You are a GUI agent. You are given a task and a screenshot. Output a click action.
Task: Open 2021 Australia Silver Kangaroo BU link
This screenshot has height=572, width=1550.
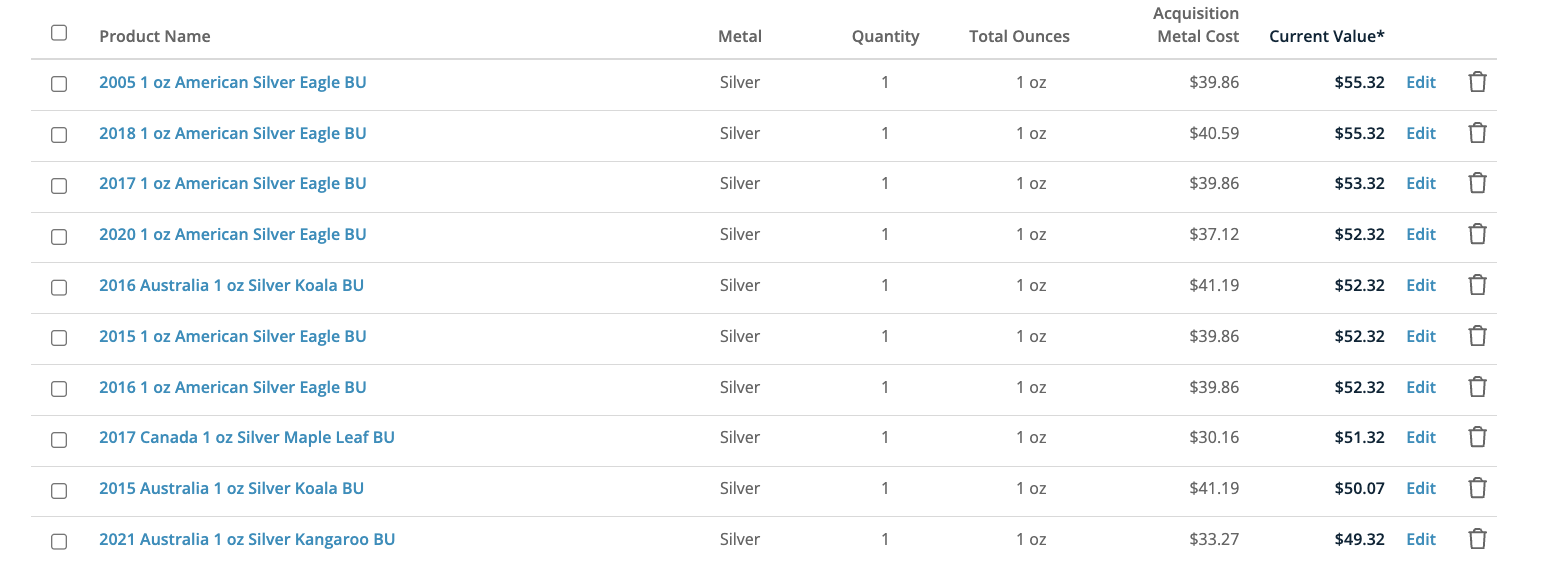pos(246,539)
